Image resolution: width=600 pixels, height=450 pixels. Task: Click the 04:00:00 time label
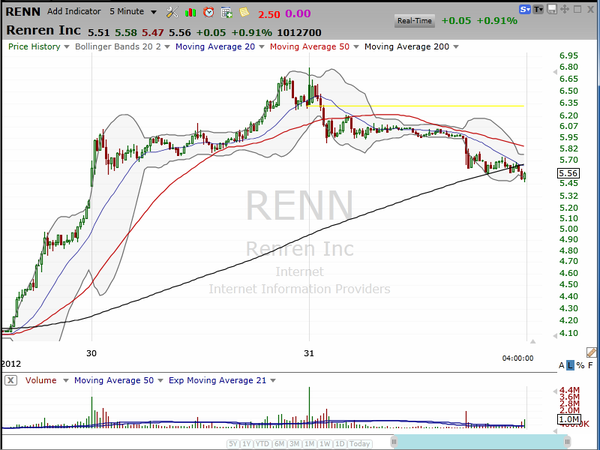pos(517,359)
